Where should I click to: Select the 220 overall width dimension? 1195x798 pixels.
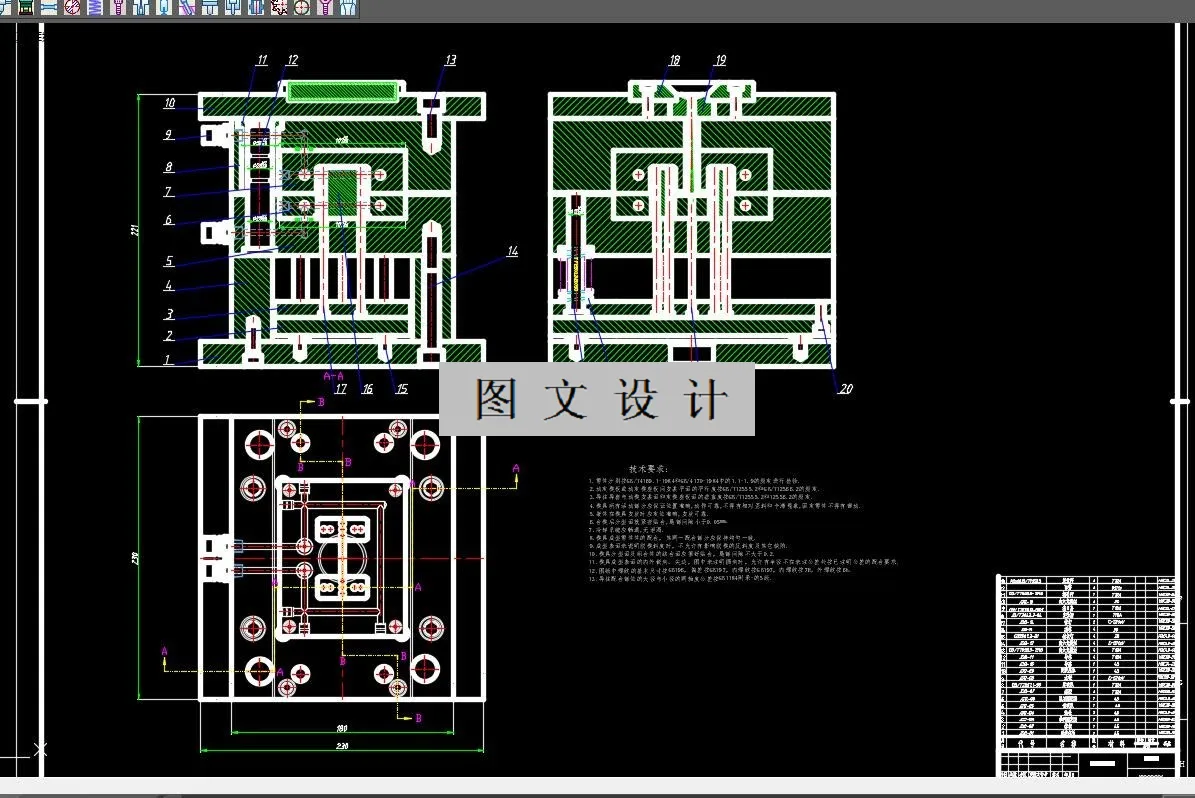pos(341,745)
